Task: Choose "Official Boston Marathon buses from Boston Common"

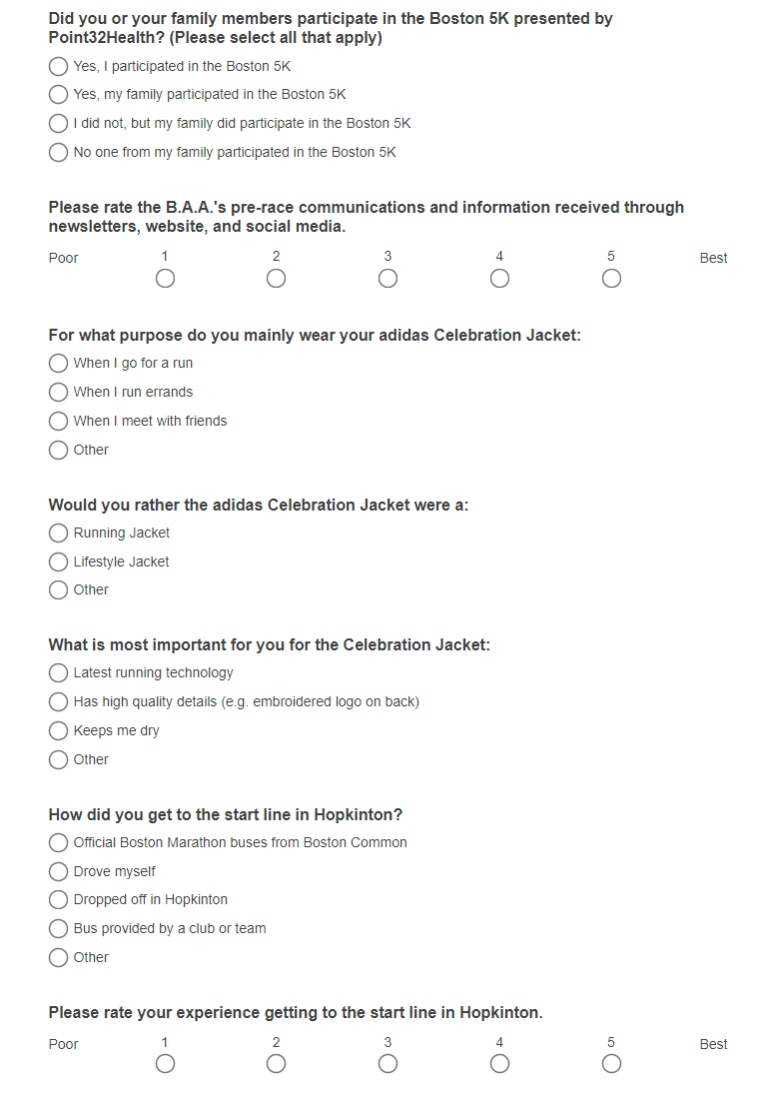Action: 58,843
